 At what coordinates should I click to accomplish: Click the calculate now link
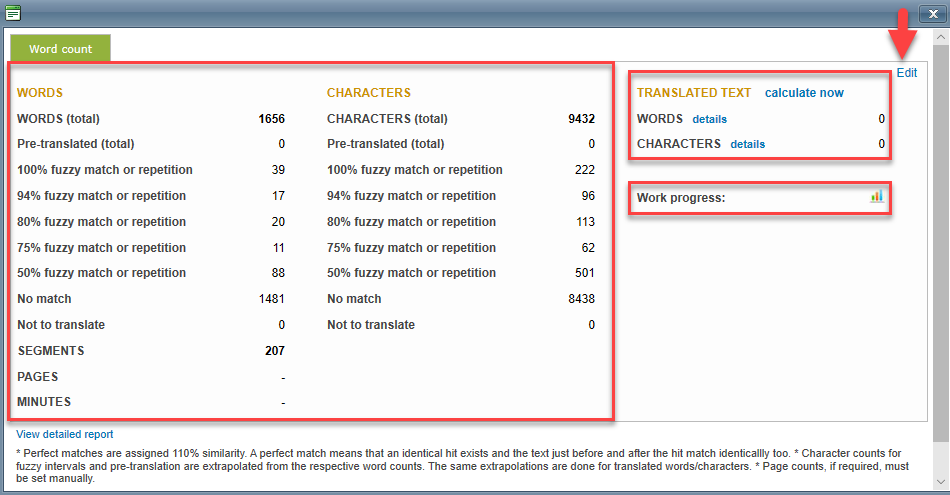[804, 93]
